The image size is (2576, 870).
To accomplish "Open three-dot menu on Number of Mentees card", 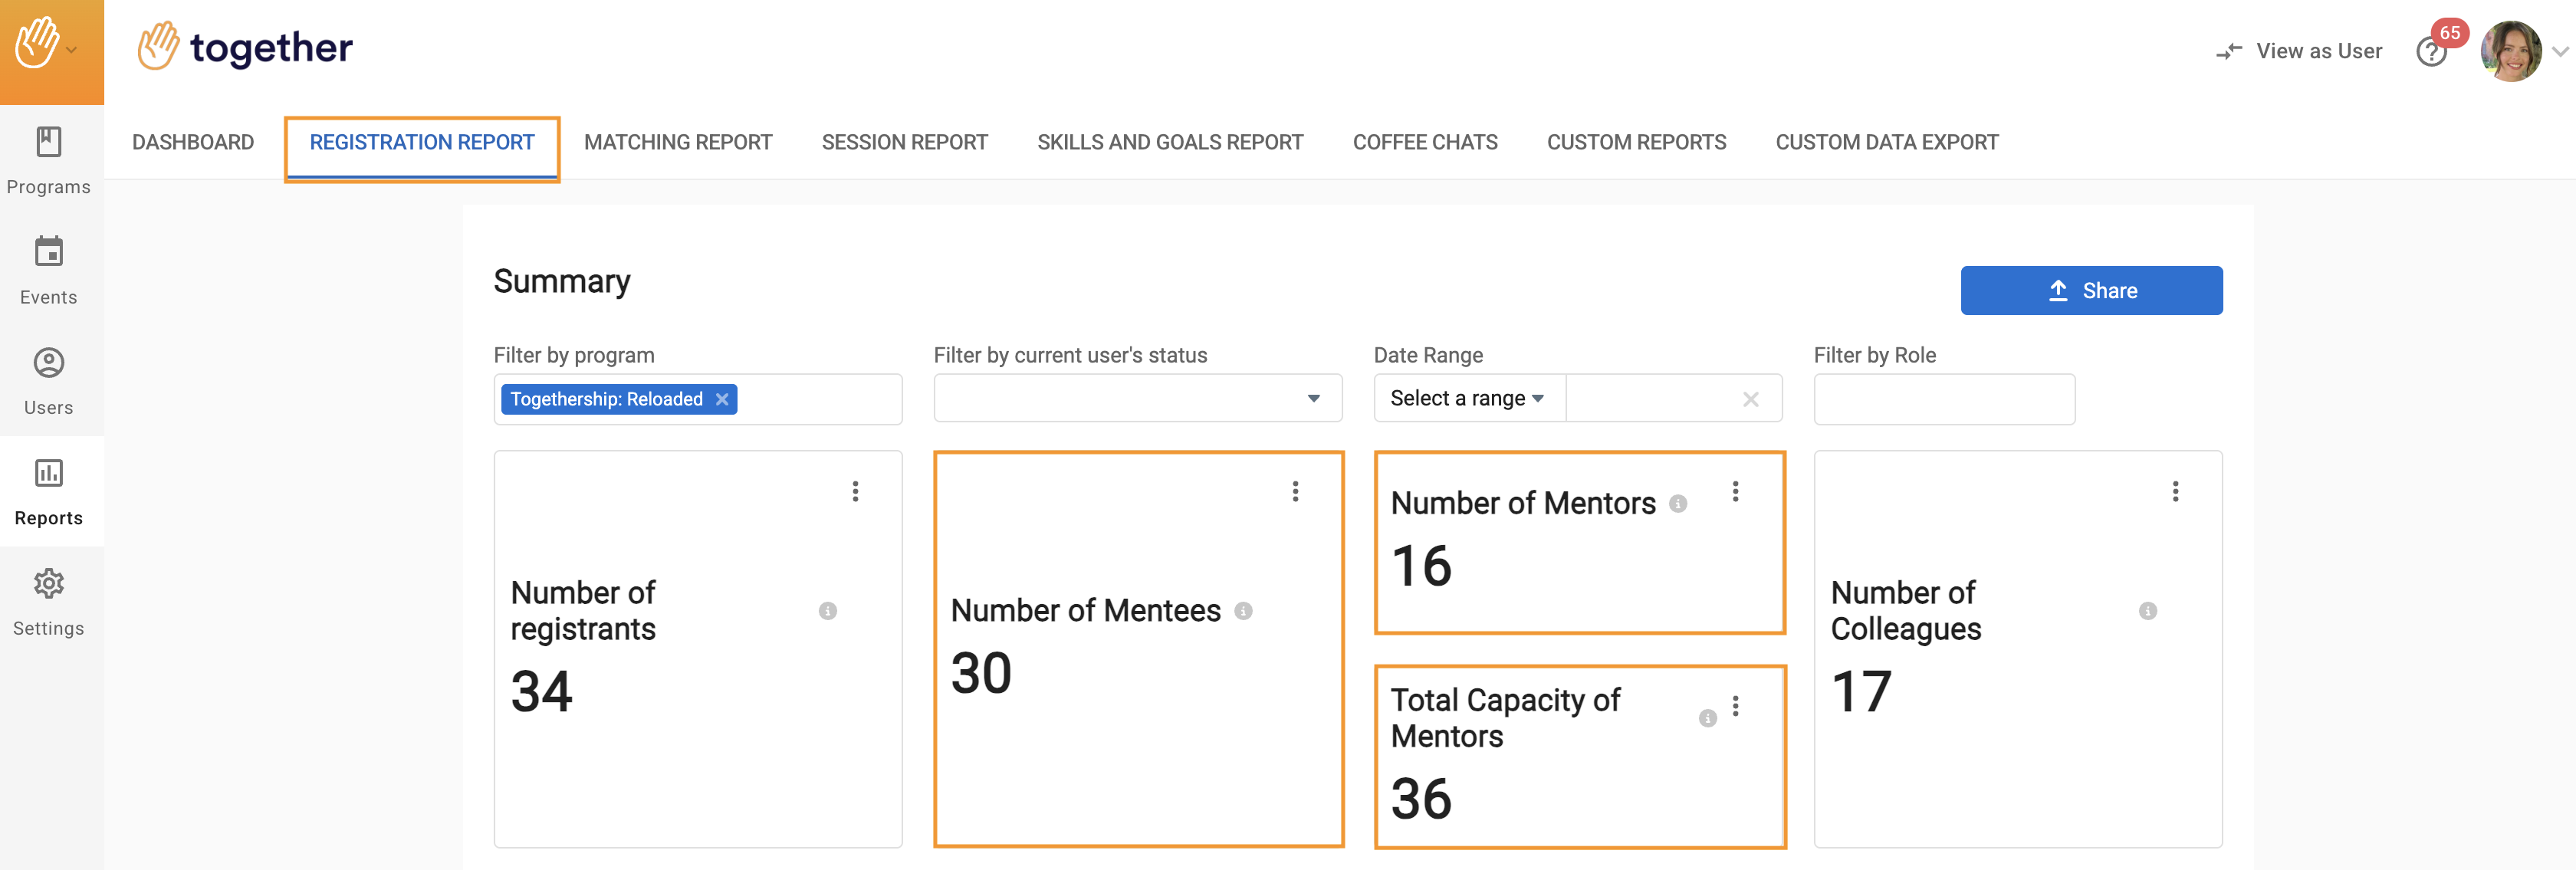I will coord(1295,491).
